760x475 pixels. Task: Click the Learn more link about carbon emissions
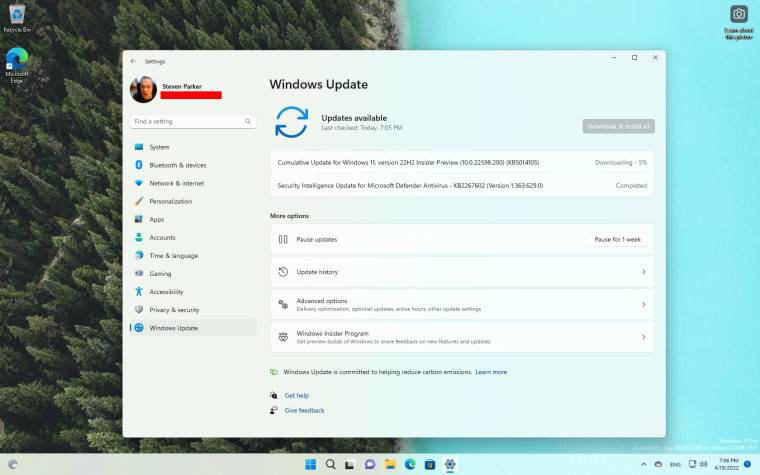coord(491,372)
